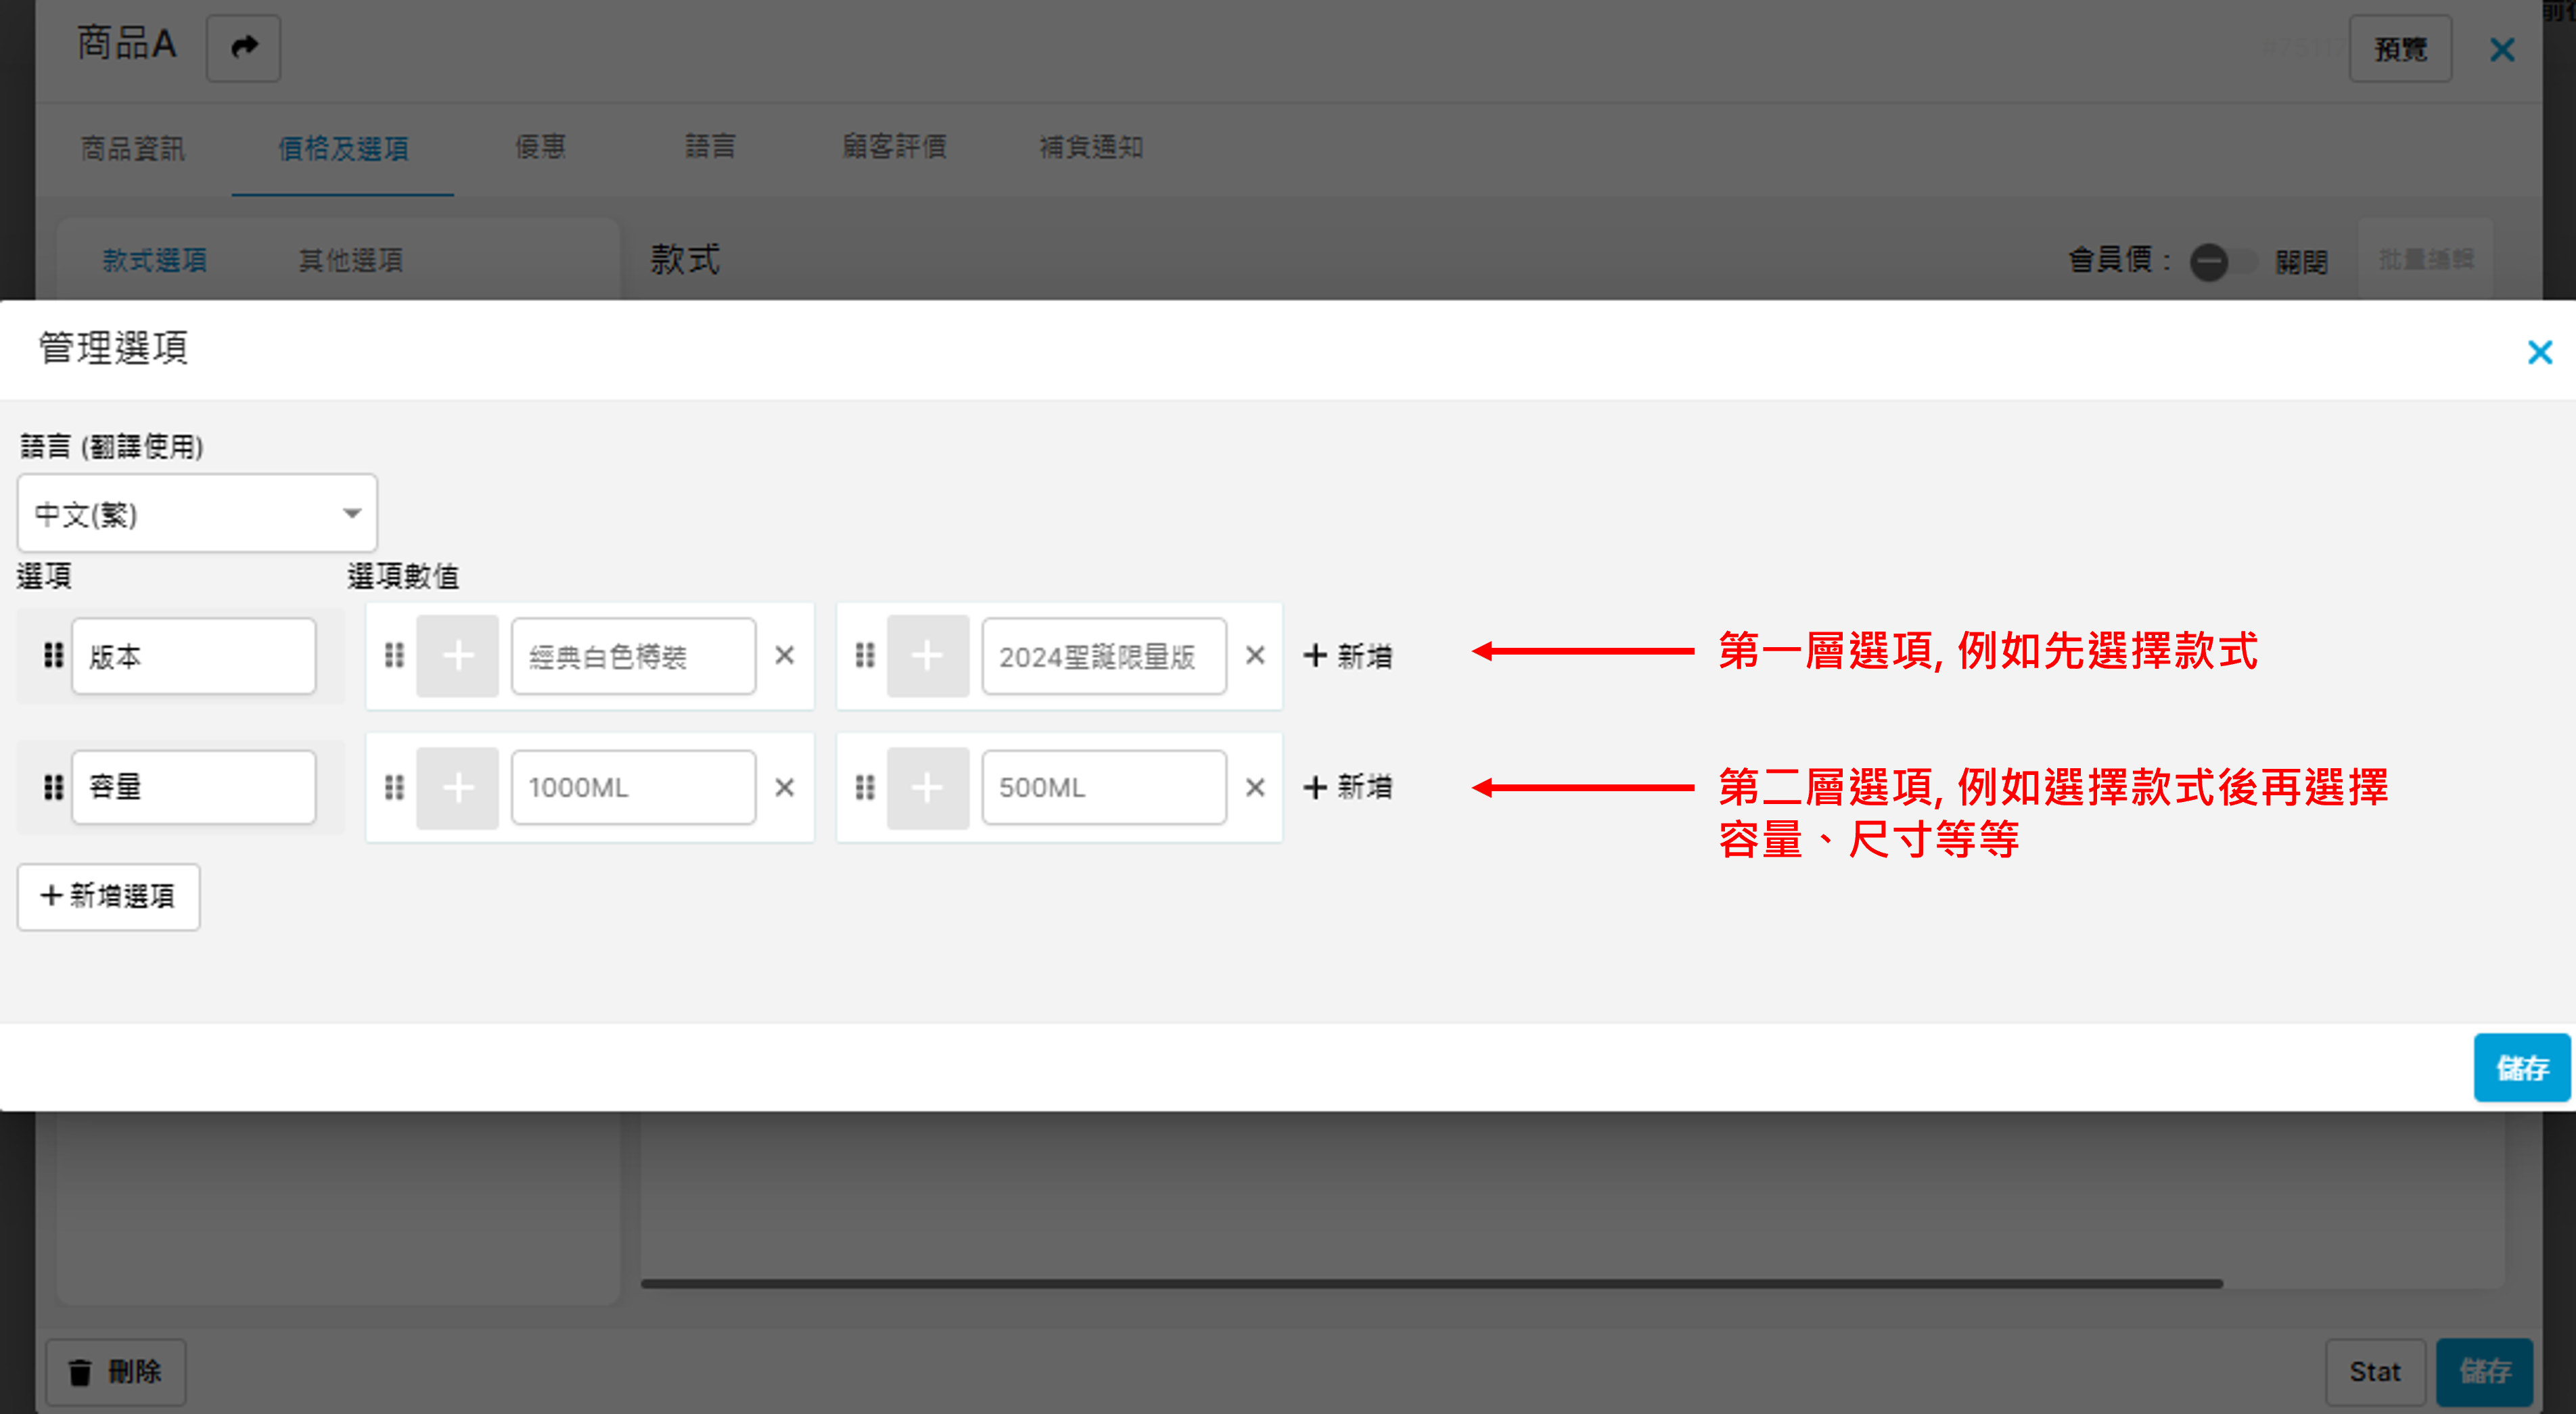Click drag handle beside 版本 option
This screenshot has height=1414, width=2576.
[x=53, y=655]
